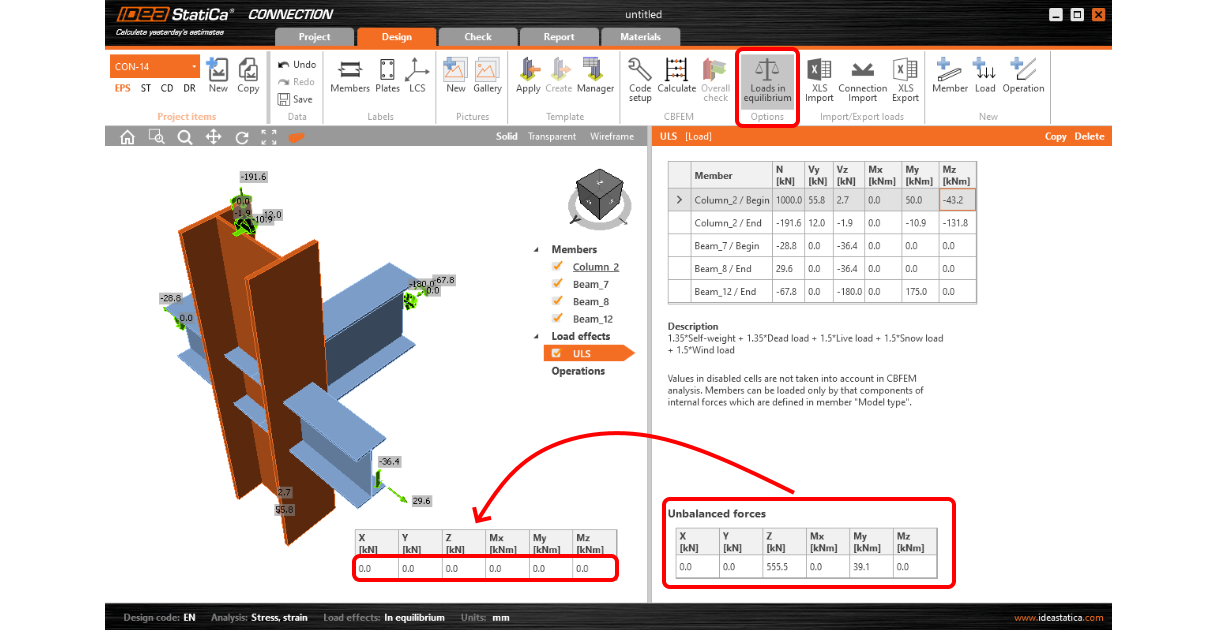1230x630 pixels.
Task: Run the Overall check
Action: pos(715,78)
